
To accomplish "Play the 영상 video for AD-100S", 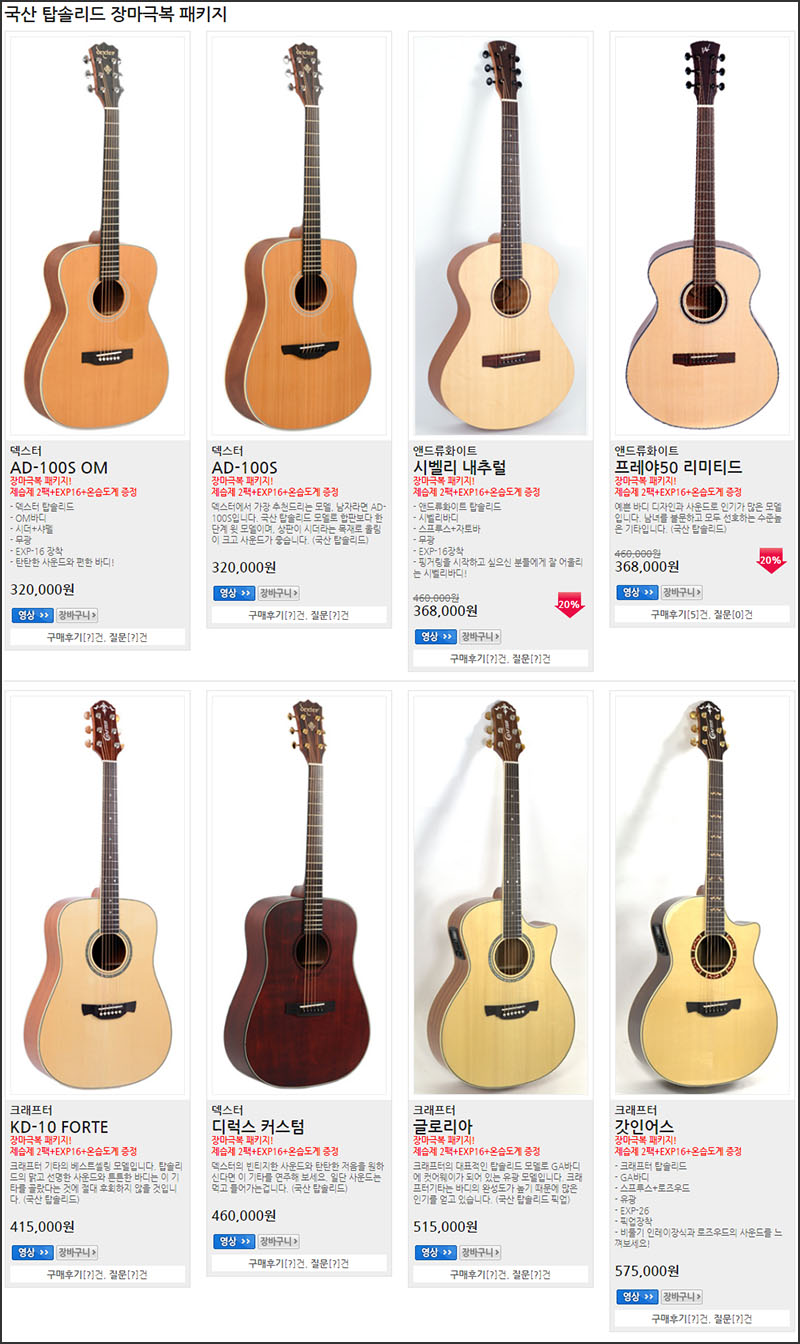I will [234, 593].
